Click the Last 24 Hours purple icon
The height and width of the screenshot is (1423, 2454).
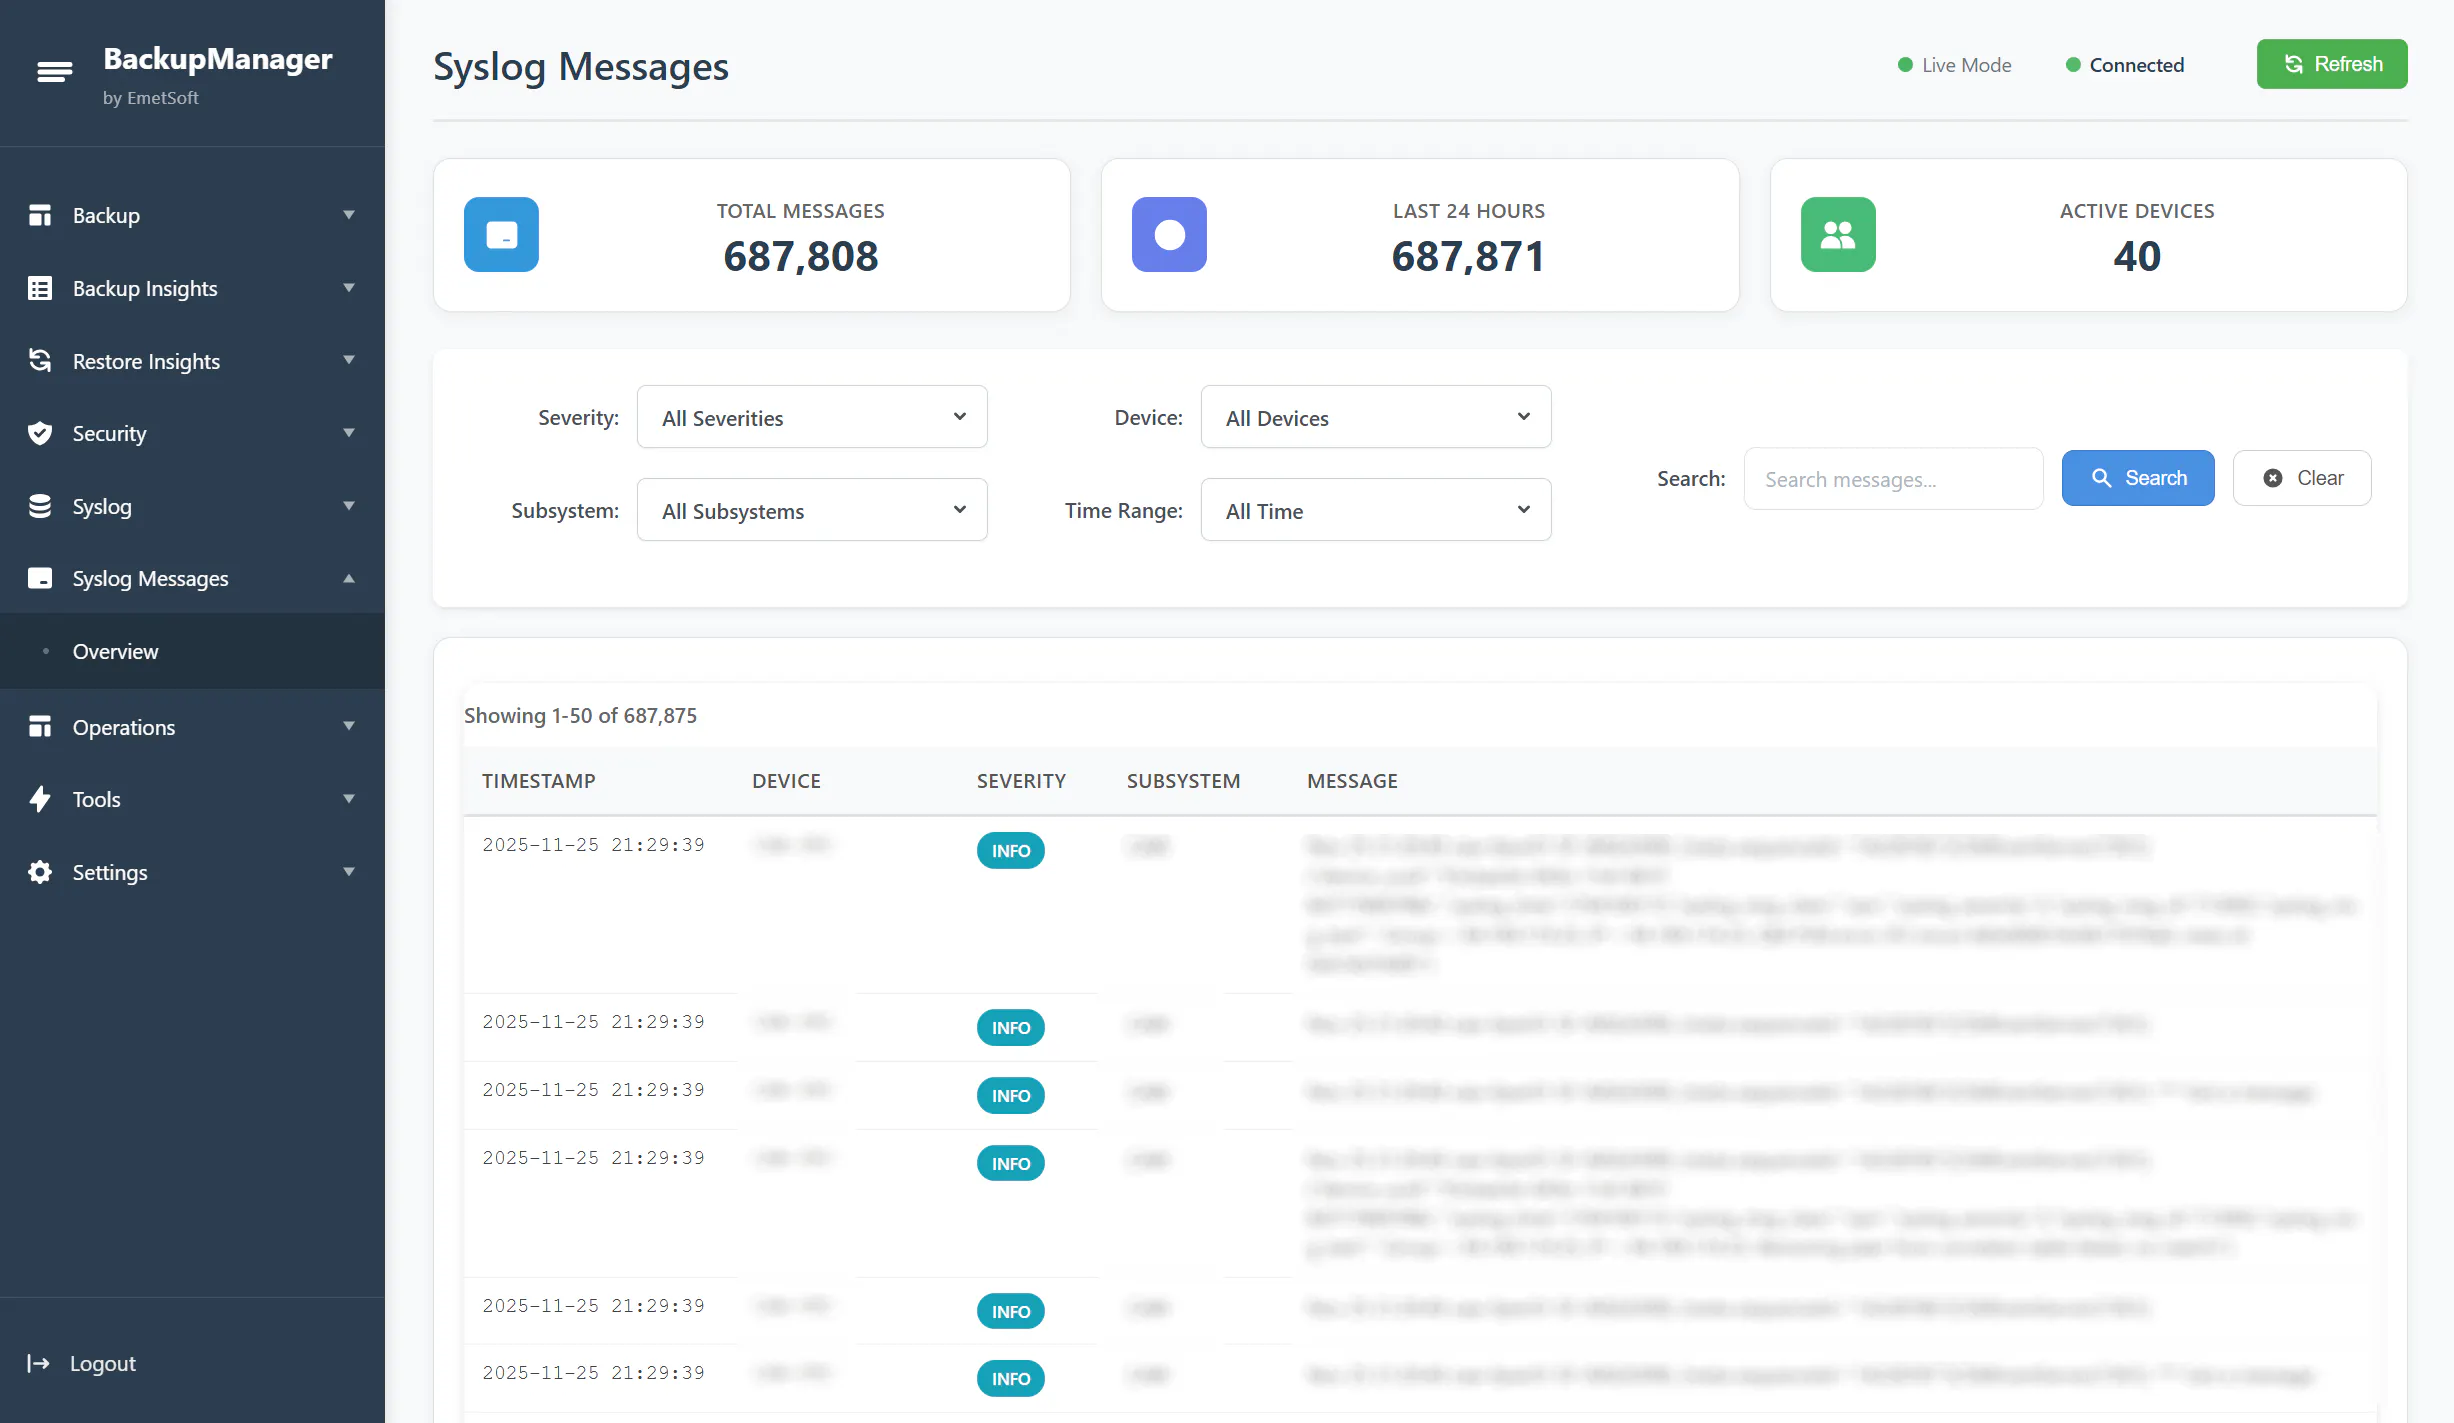point(1169,235)
